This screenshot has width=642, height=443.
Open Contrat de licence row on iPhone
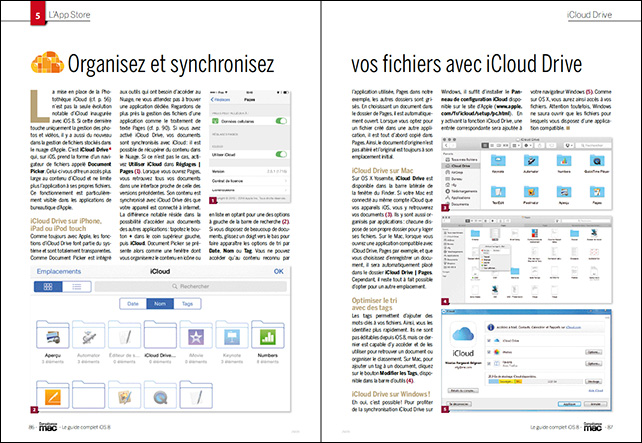[x=249, y=181]
